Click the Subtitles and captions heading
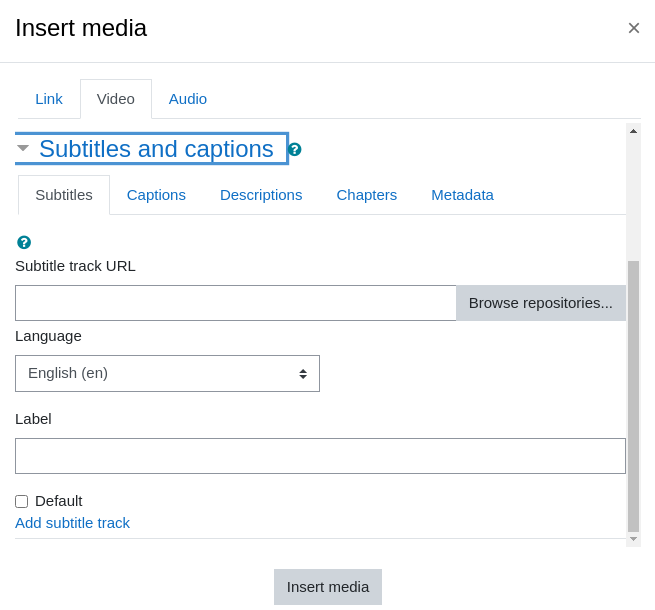Viewport: 655px width, 610px height. pyautogui.click(x=156, y=149)
